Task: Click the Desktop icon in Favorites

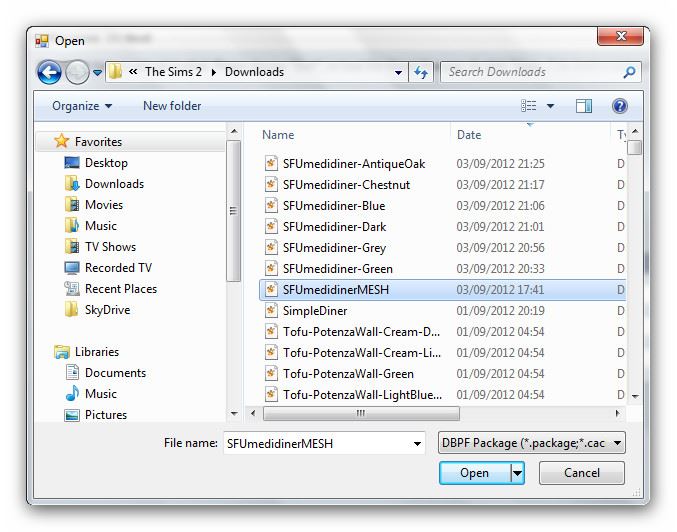Action: coord(72,163)
